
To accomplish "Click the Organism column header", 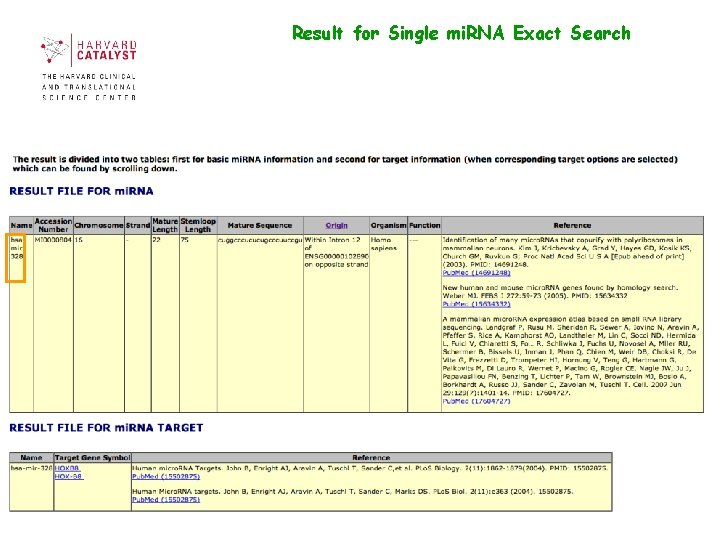I will click(388, 225).
